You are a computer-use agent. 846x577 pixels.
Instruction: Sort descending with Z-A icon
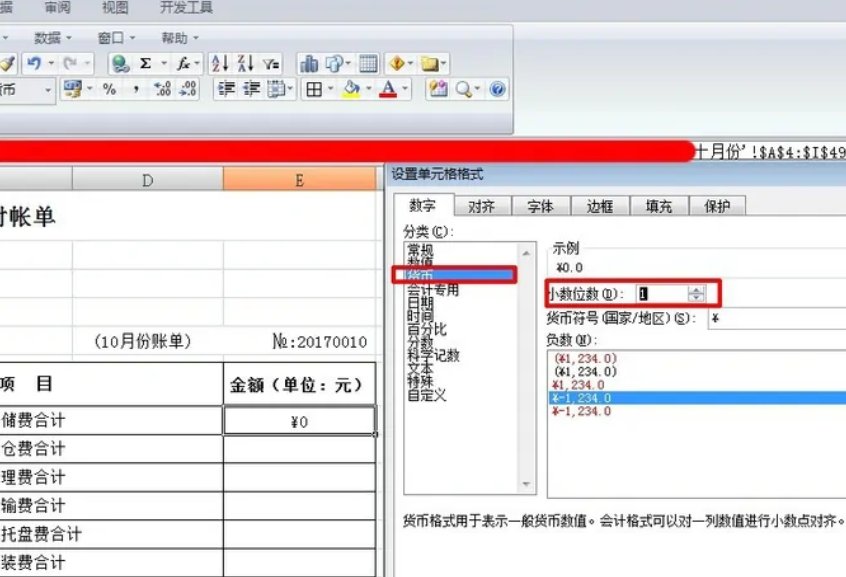[245, 63]
